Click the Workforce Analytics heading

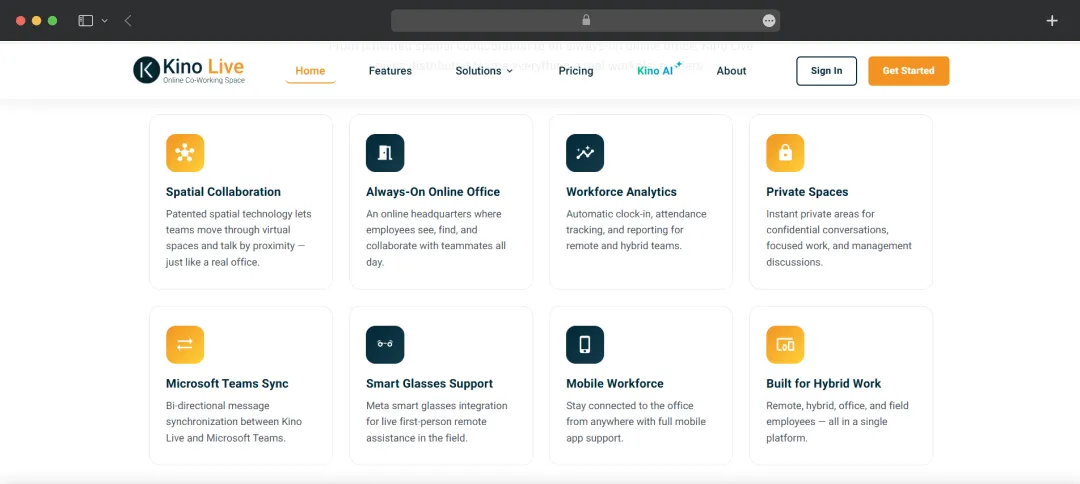tap(621, 192)
